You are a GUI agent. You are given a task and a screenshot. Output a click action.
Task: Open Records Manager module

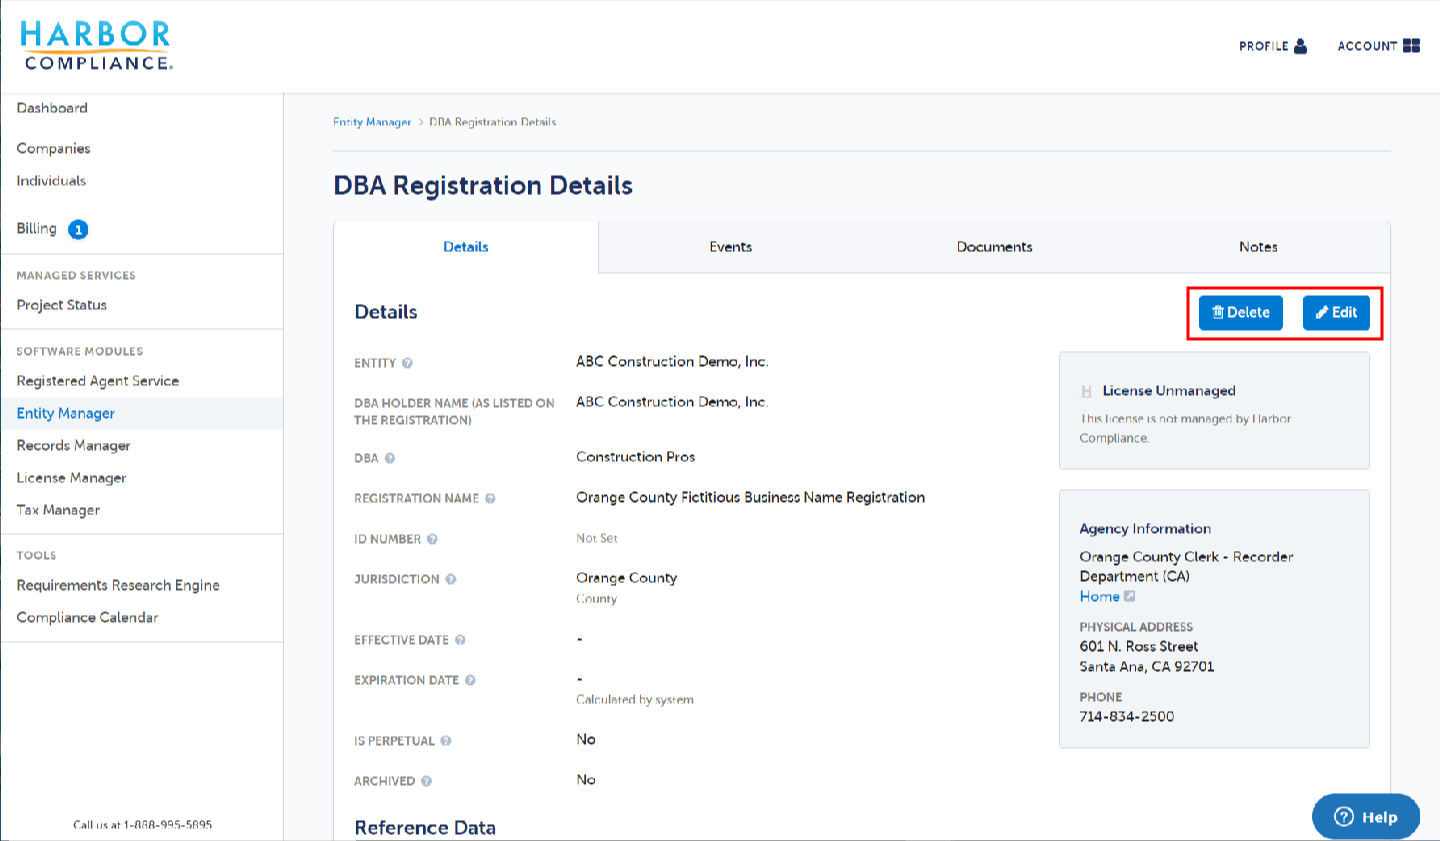click(x=73, y=445)
